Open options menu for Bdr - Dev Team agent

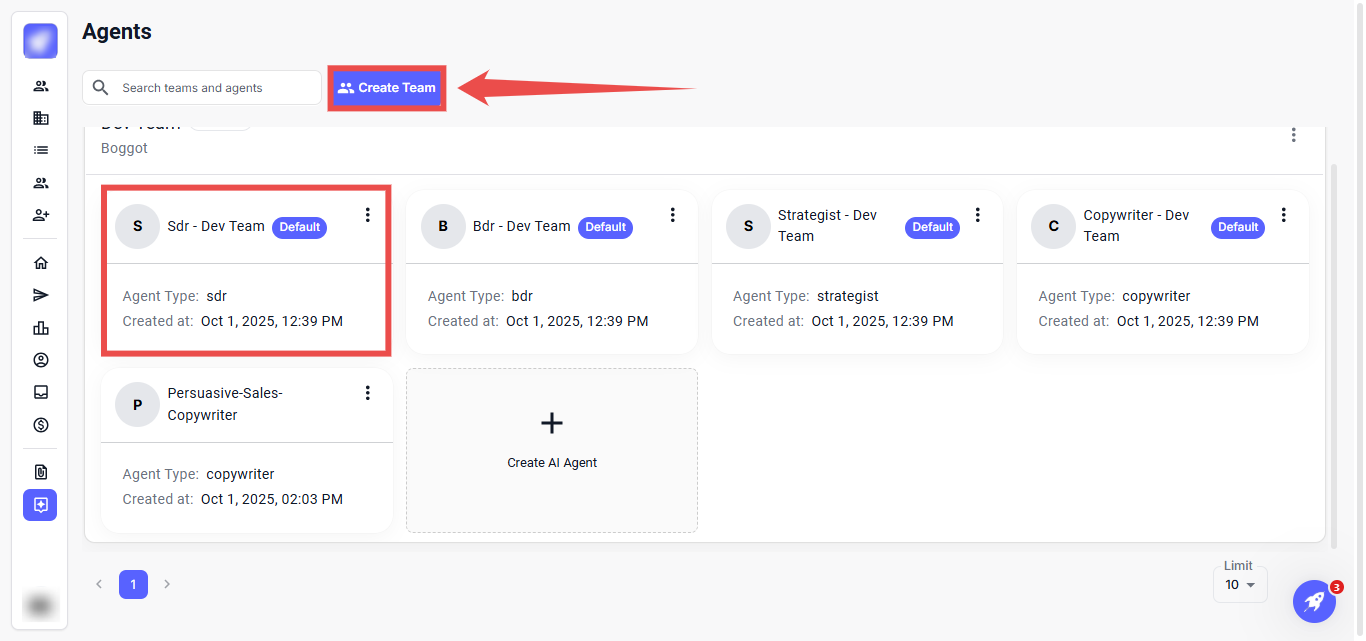[673, 215]
